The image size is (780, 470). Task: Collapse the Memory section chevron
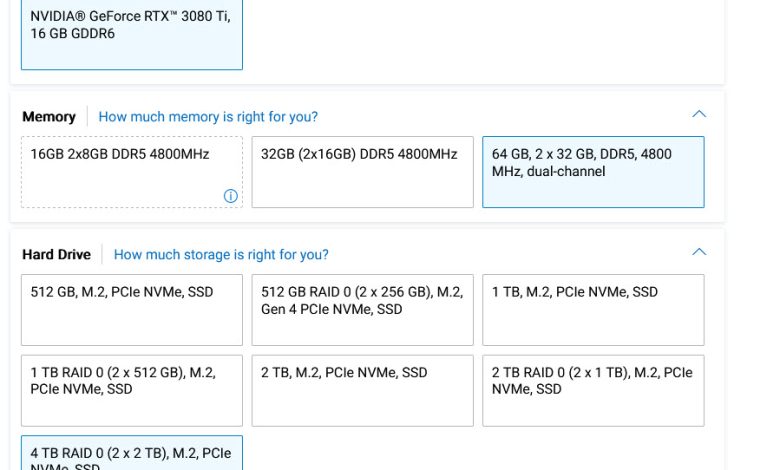click(x=699, y=114)
